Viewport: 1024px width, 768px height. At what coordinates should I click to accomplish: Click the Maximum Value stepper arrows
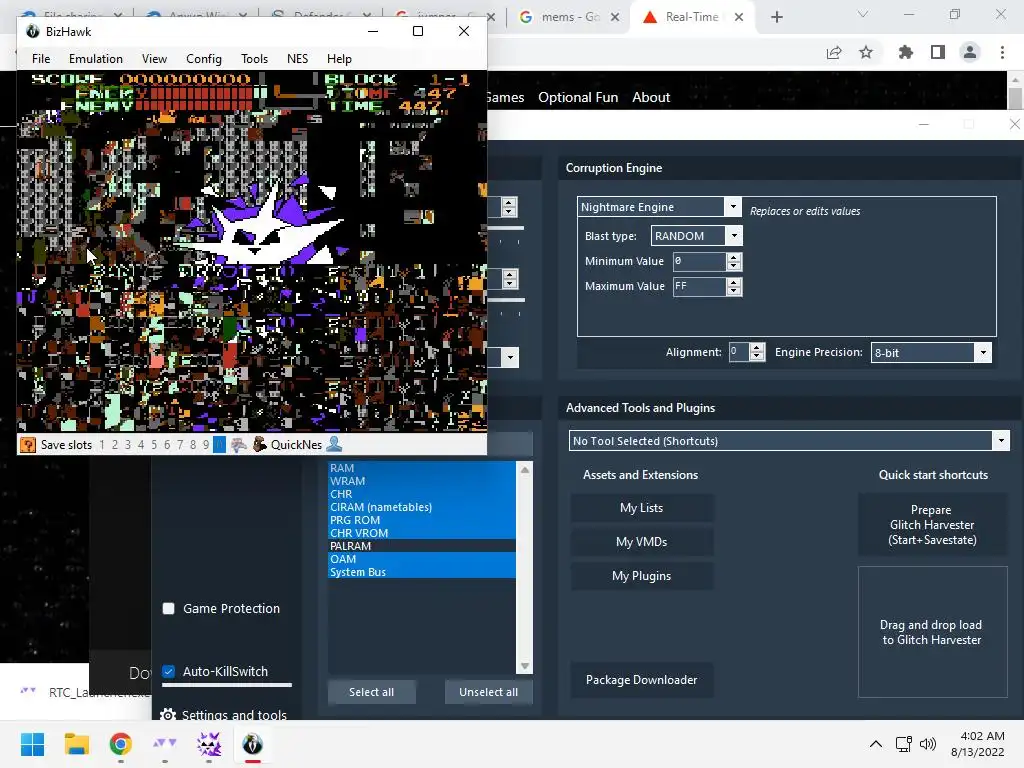[734, 286]
